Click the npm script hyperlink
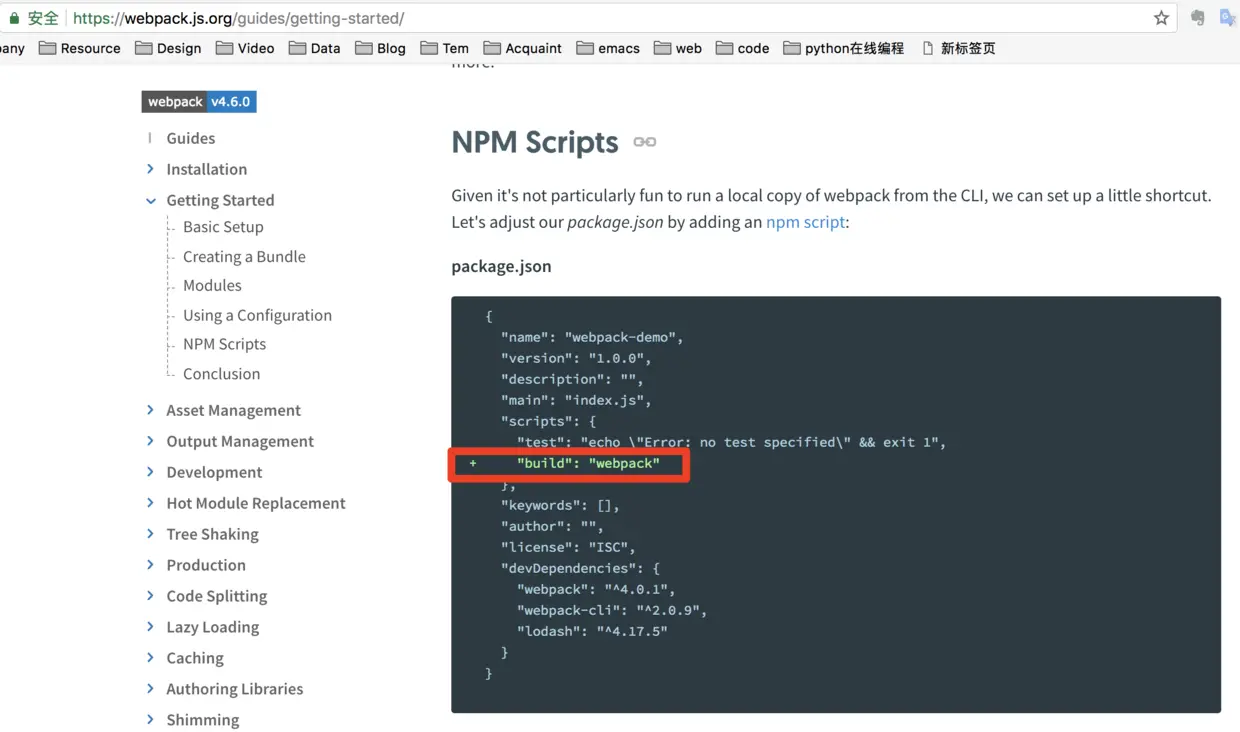This screenshot has width=1240, height=732. point(805,222)
